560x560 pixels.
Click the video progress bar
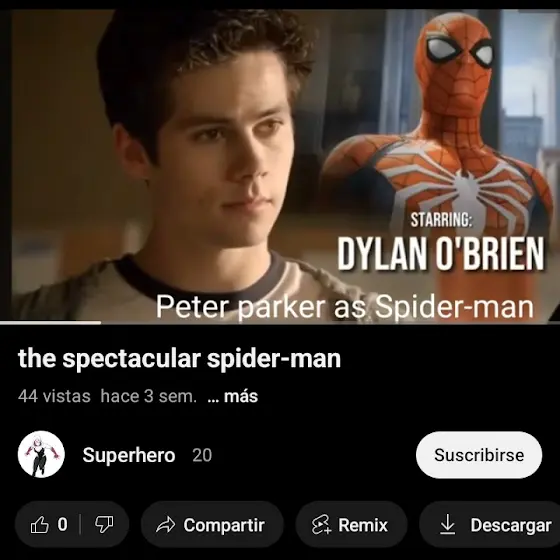(280, 322)
